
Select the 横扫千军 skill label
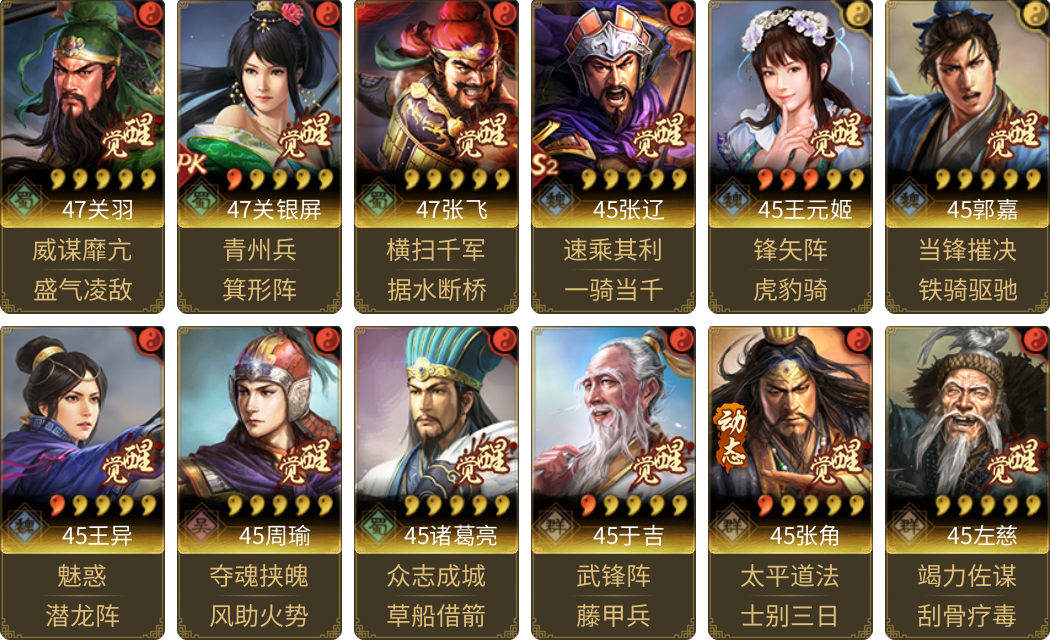pyautogui.click(x=436, y=250)
